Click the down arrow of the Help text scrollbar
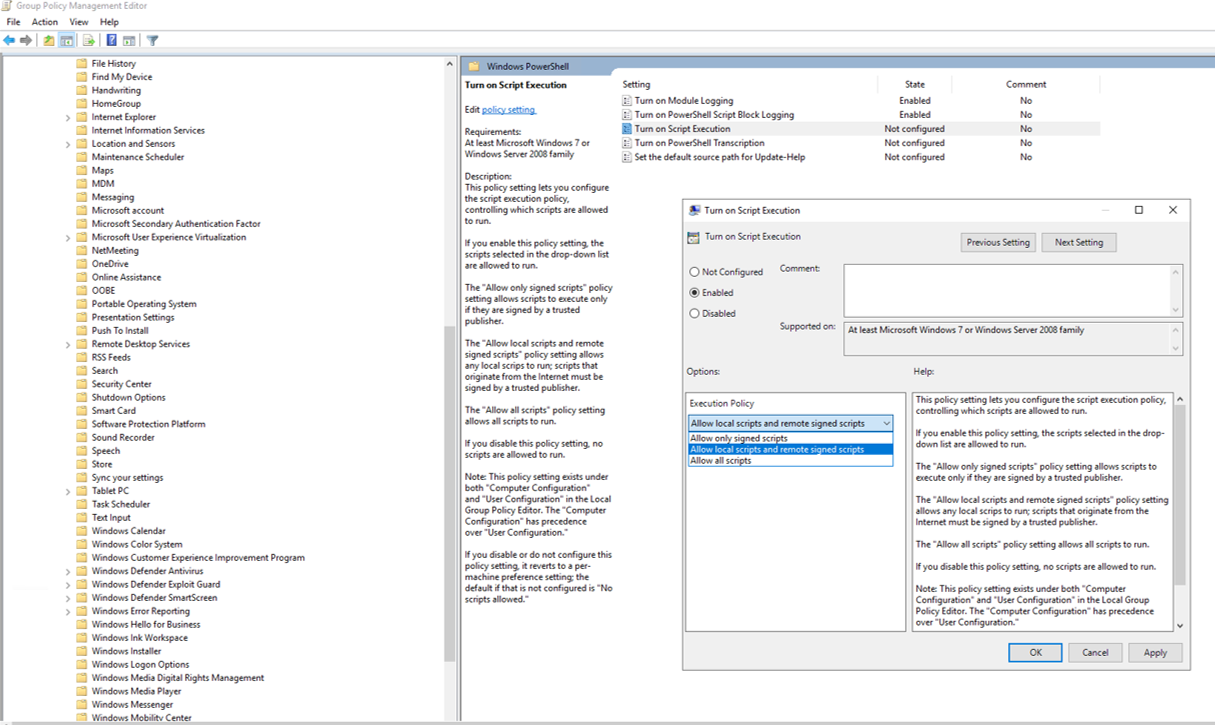This screenshot has width=1215, height=725. tap(1180, 625)
